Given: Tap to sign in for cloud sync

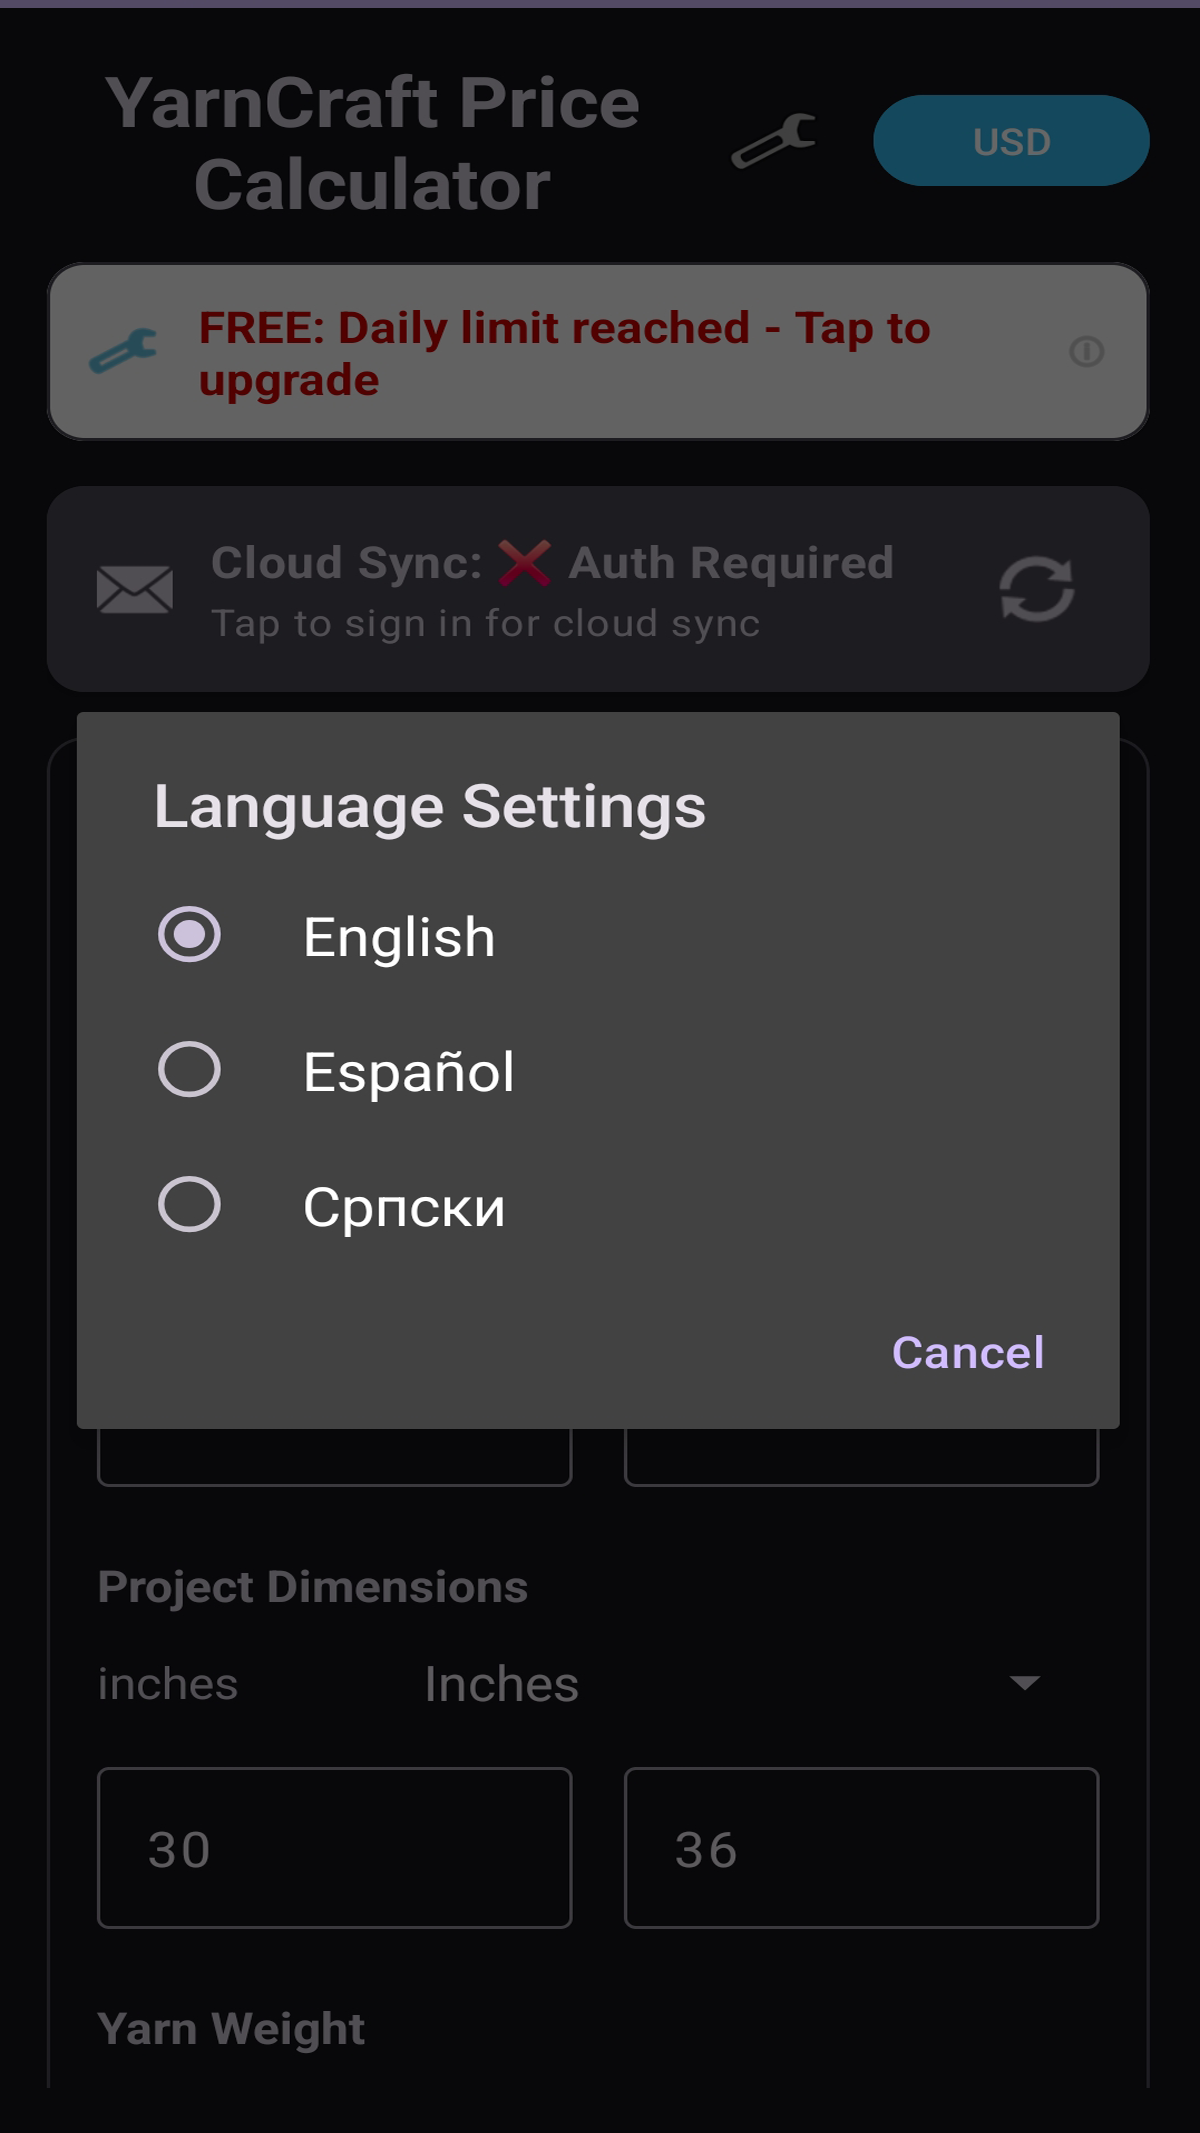Looking at the screenshot, I should 486,623.
